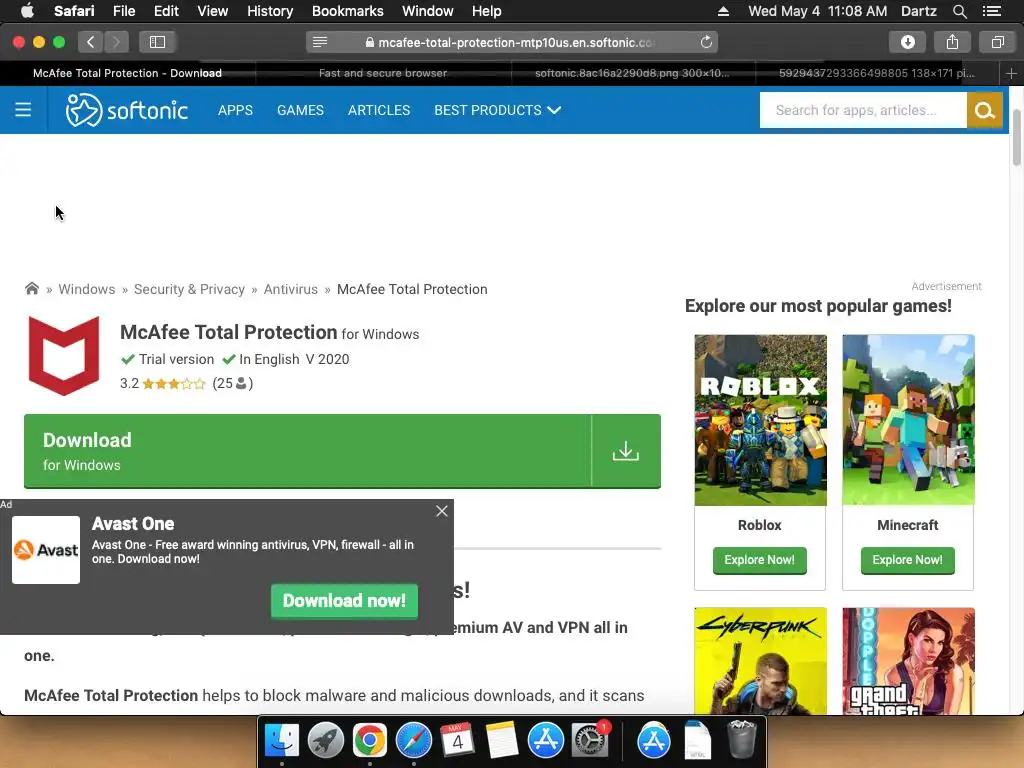
Task: Click the Grand Theft Auto thumbnail
Action: tap(908, 661)
